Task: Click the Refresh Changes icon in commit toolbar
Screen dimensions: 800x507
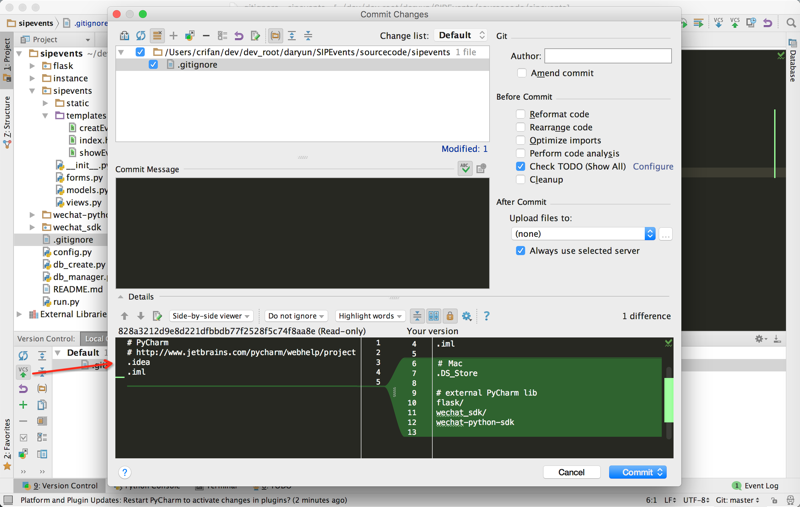Action: click(x=141, y=36)
